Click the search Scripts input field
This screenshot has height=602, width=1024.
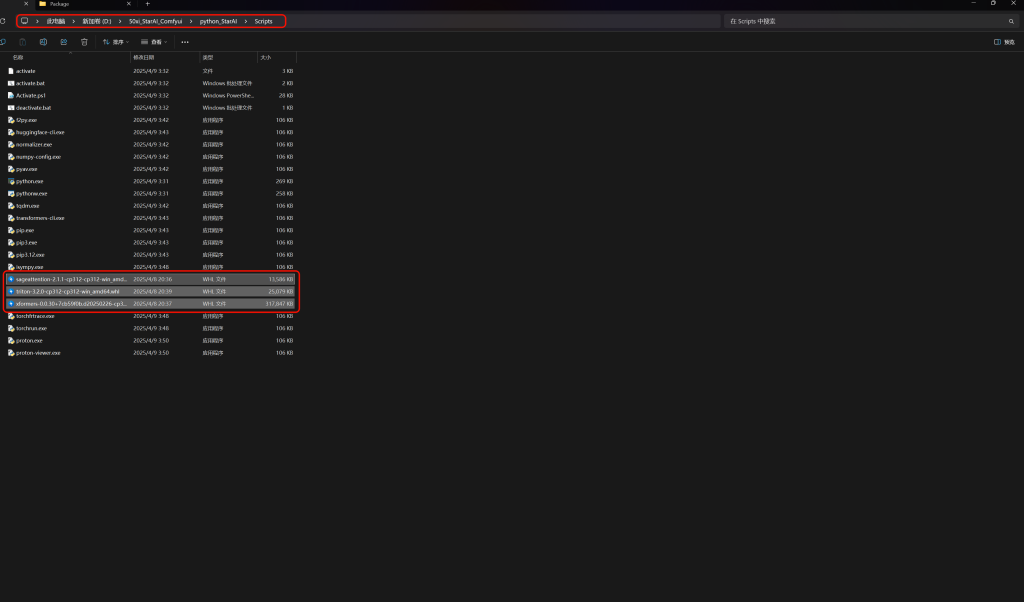point(860,21)
